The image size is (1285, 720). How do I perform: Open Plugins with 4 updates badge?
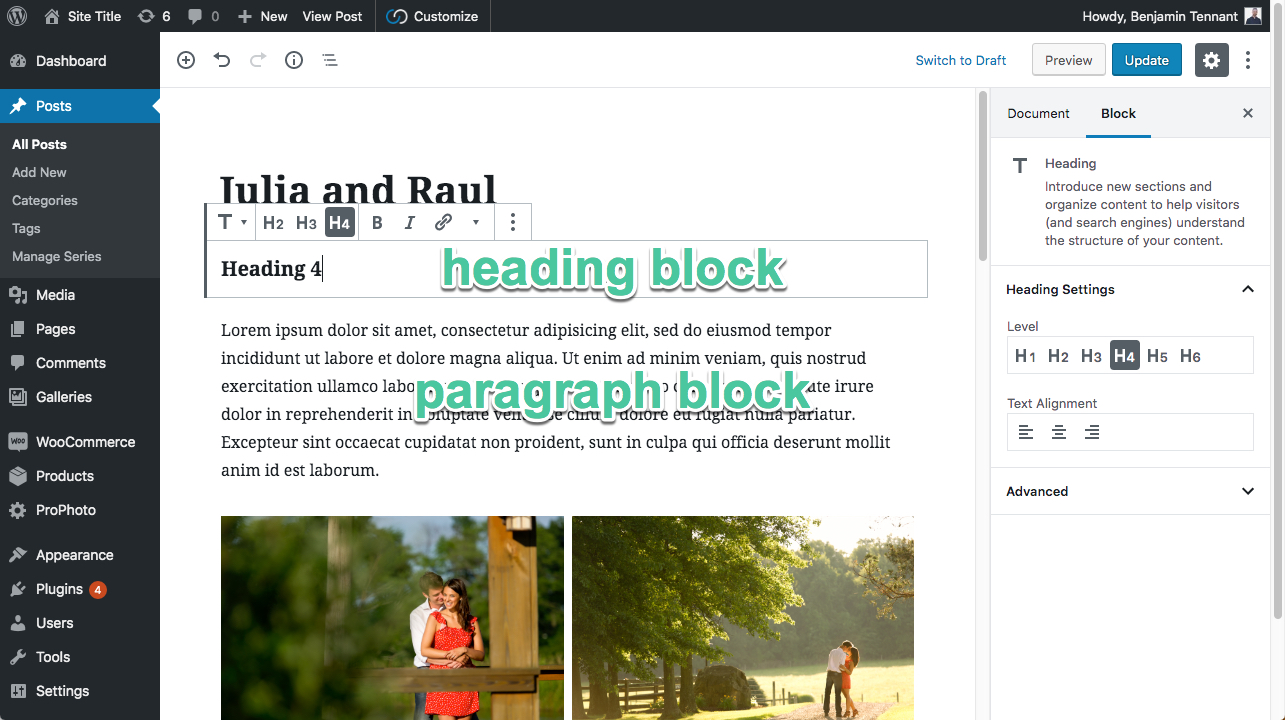point(80,589)
